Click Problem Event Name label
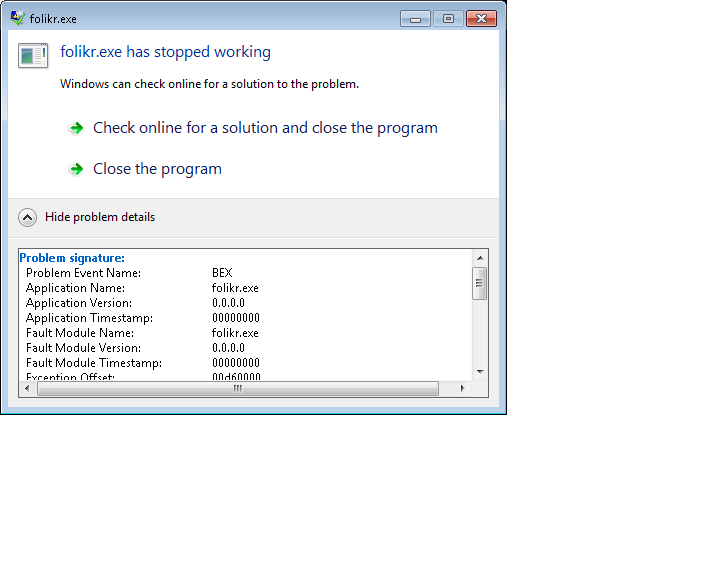703x567 pixels. click(83, 273)
